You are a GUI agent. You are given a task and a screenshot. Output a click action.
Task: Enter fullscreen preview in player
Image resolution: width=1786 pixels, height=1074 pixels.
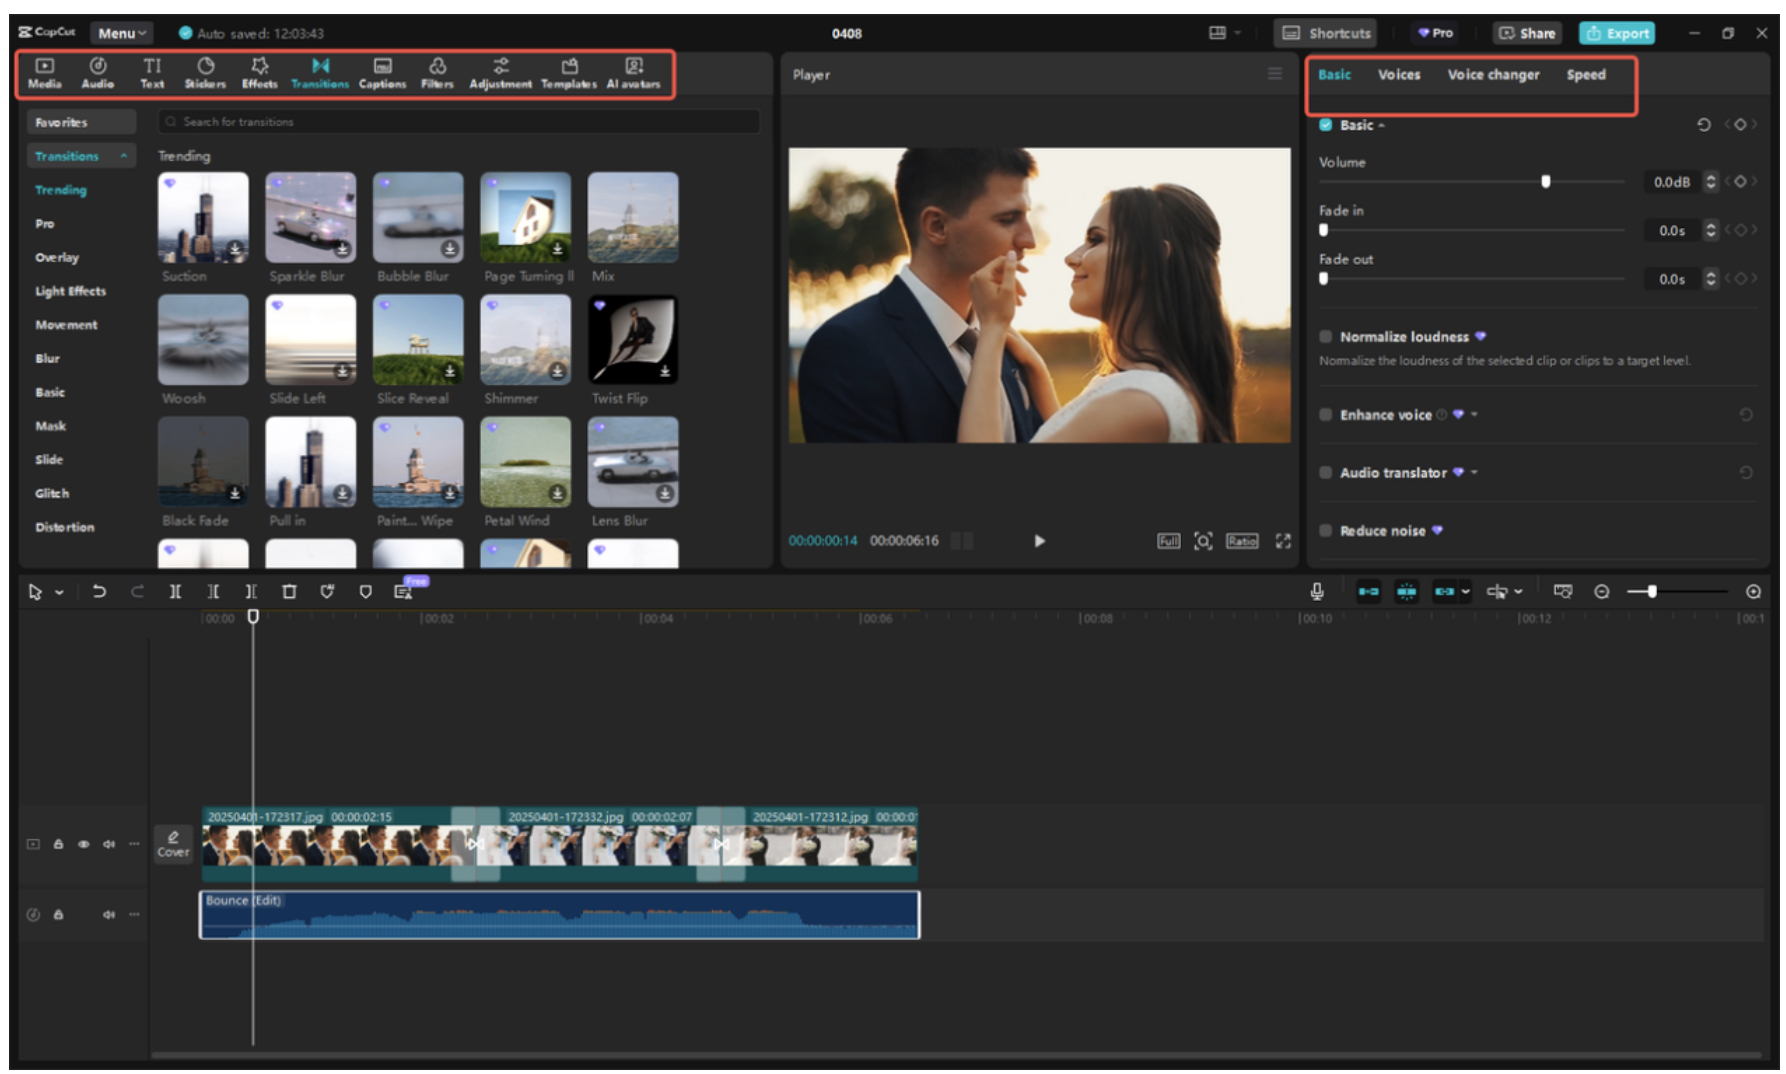[1283, 541]
